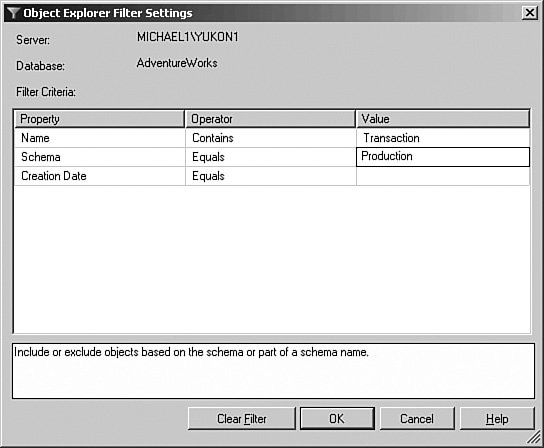This screenshot has width=544, height=448.
Task: Click the Property column header
Action: pyautogui.click(x=100, y=119)
